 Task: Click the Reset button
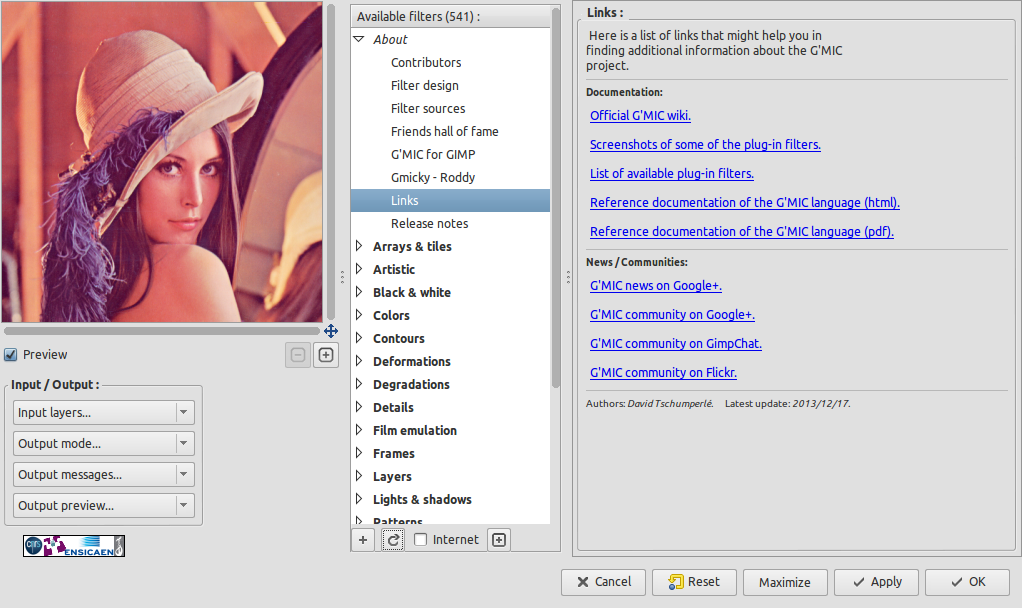694,582
